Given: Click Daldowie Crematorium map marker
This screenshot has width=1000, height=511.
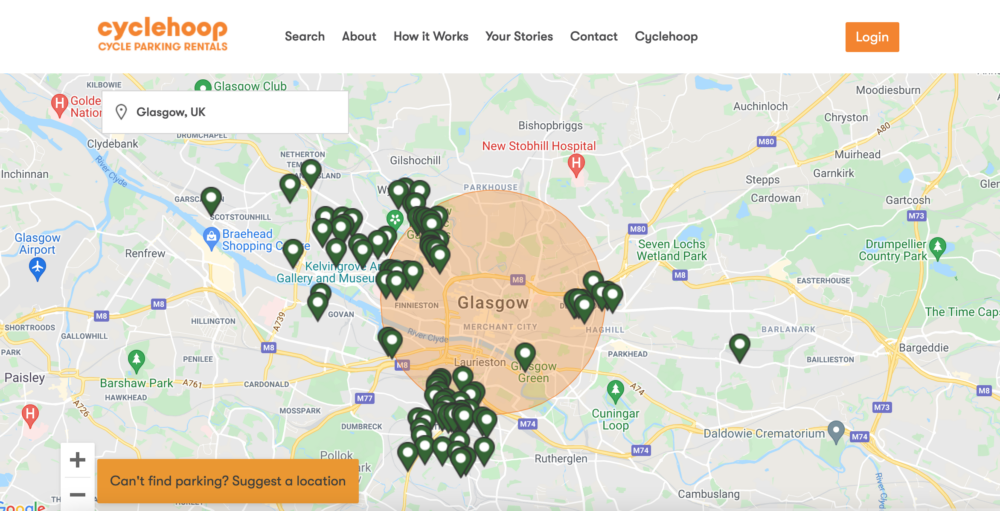Looking at the screenshot, I should point(836,432).
